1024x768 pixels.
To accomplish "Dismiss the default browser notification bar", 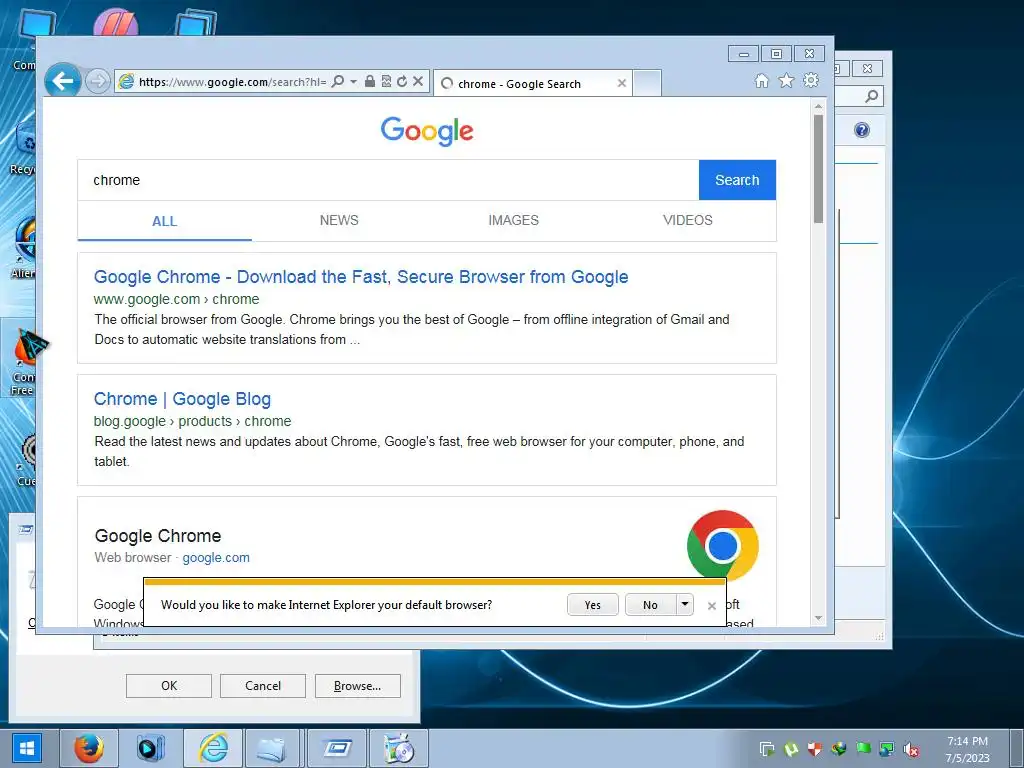I will click(712, 606).
